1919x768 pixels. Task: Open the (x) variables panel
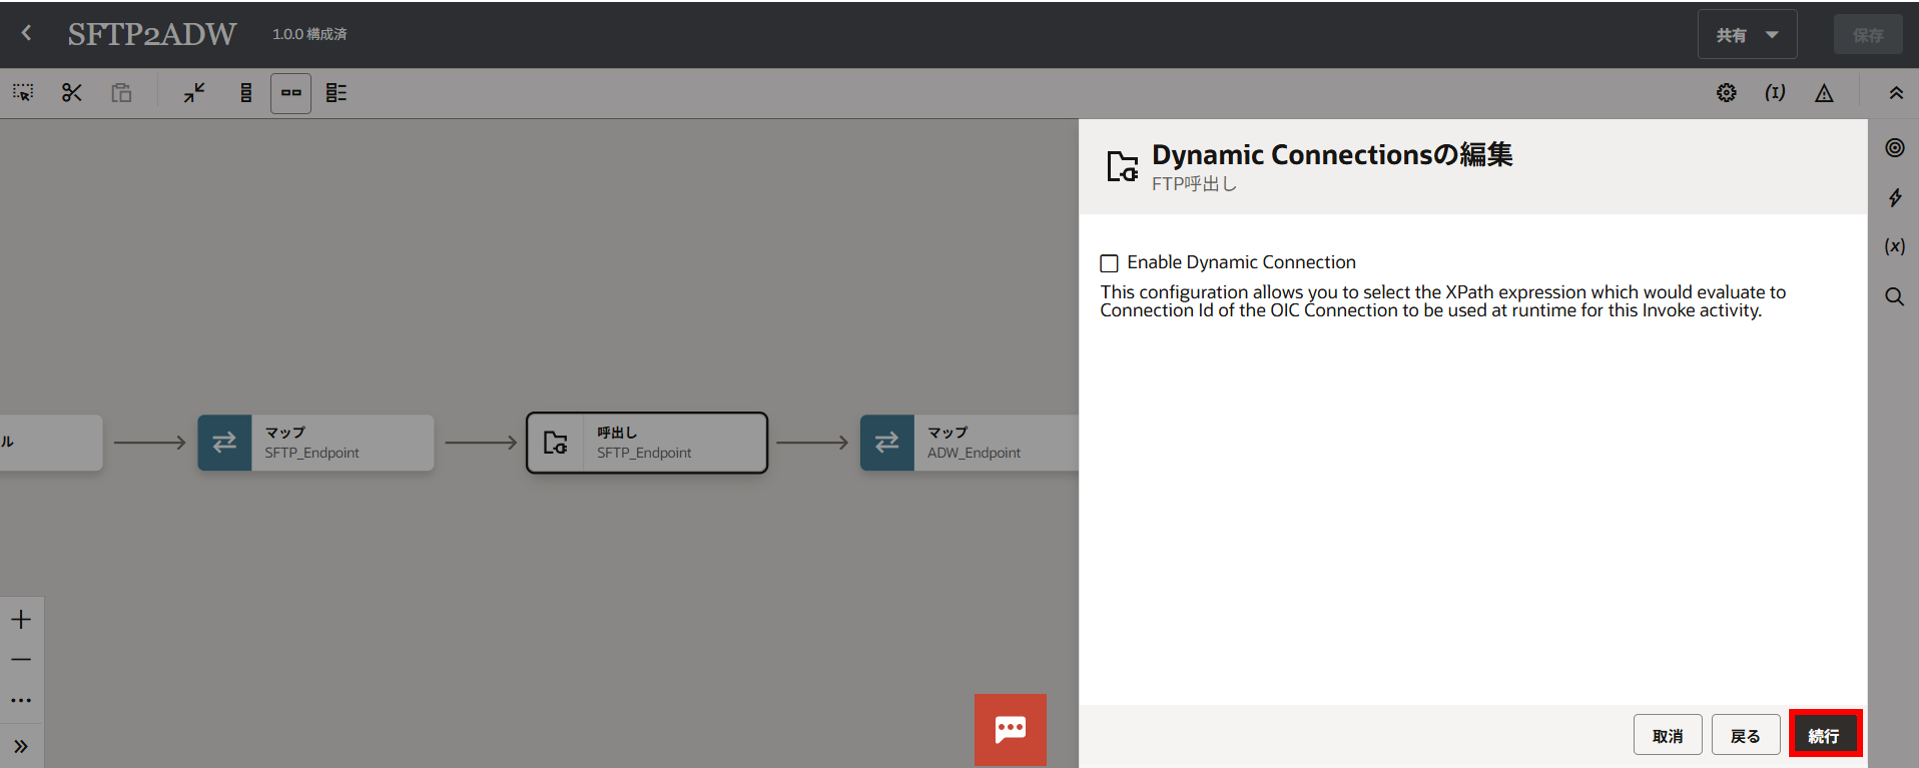tap(1895, 246)
